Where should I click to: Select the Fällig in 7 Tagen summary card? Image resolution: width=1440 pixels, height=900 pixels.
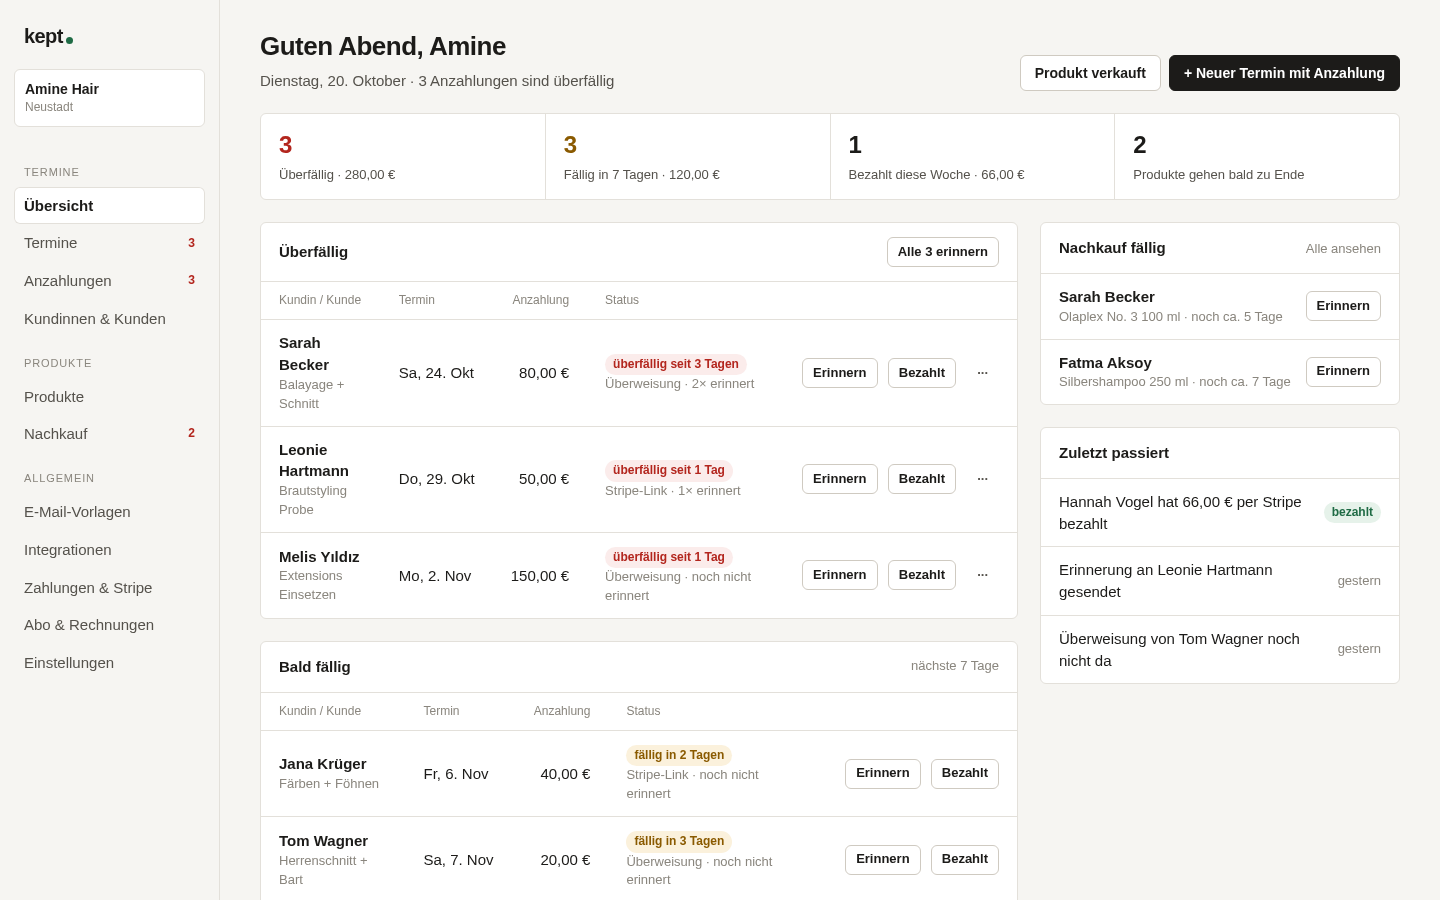coord(688,157)
